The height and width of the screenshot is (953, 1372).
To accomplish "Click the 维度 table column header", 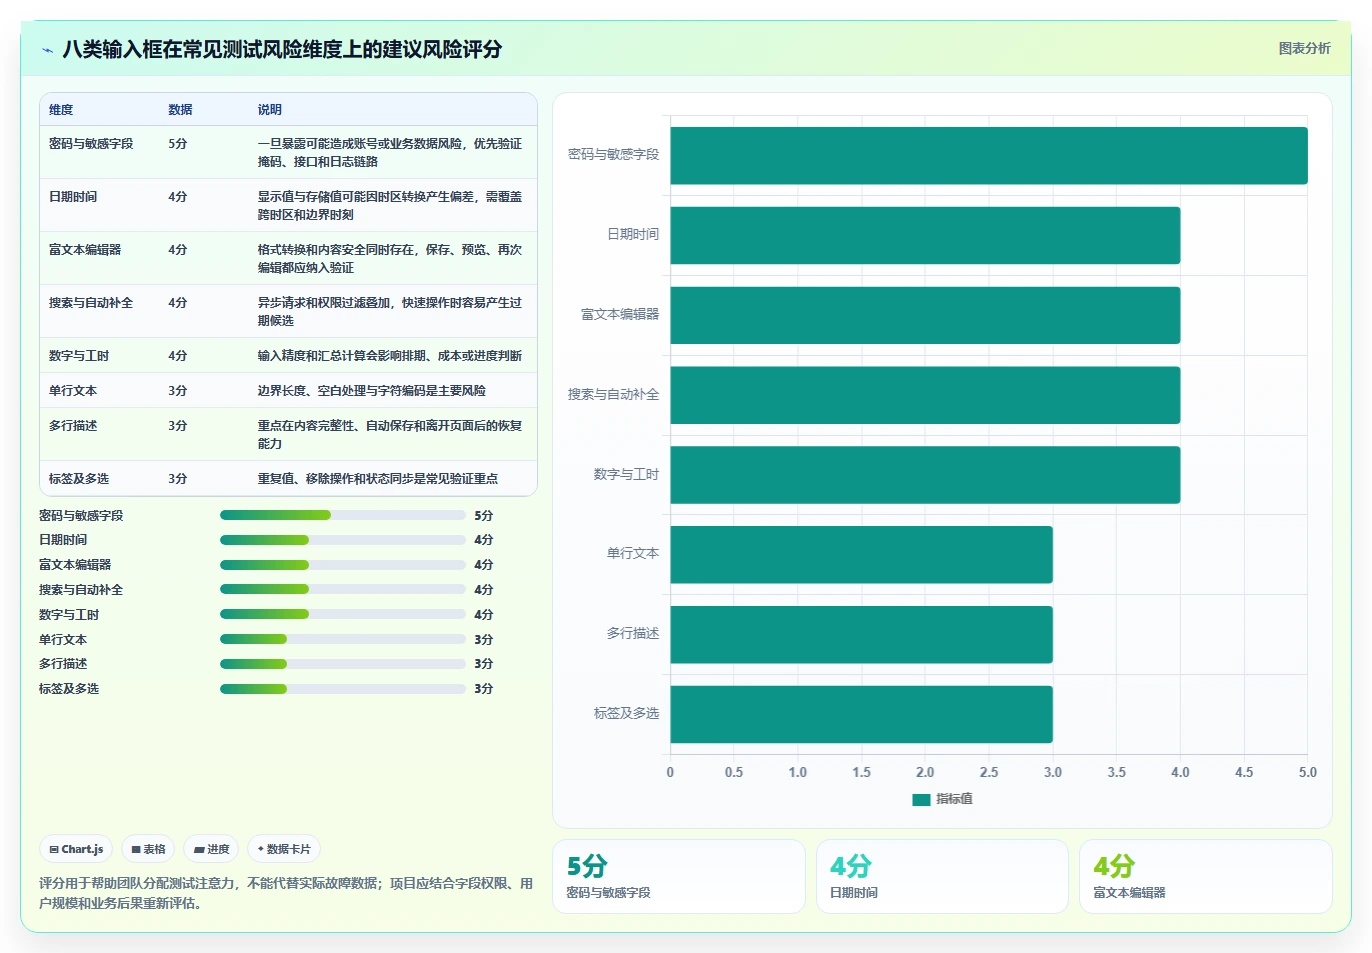I will 61,110.
